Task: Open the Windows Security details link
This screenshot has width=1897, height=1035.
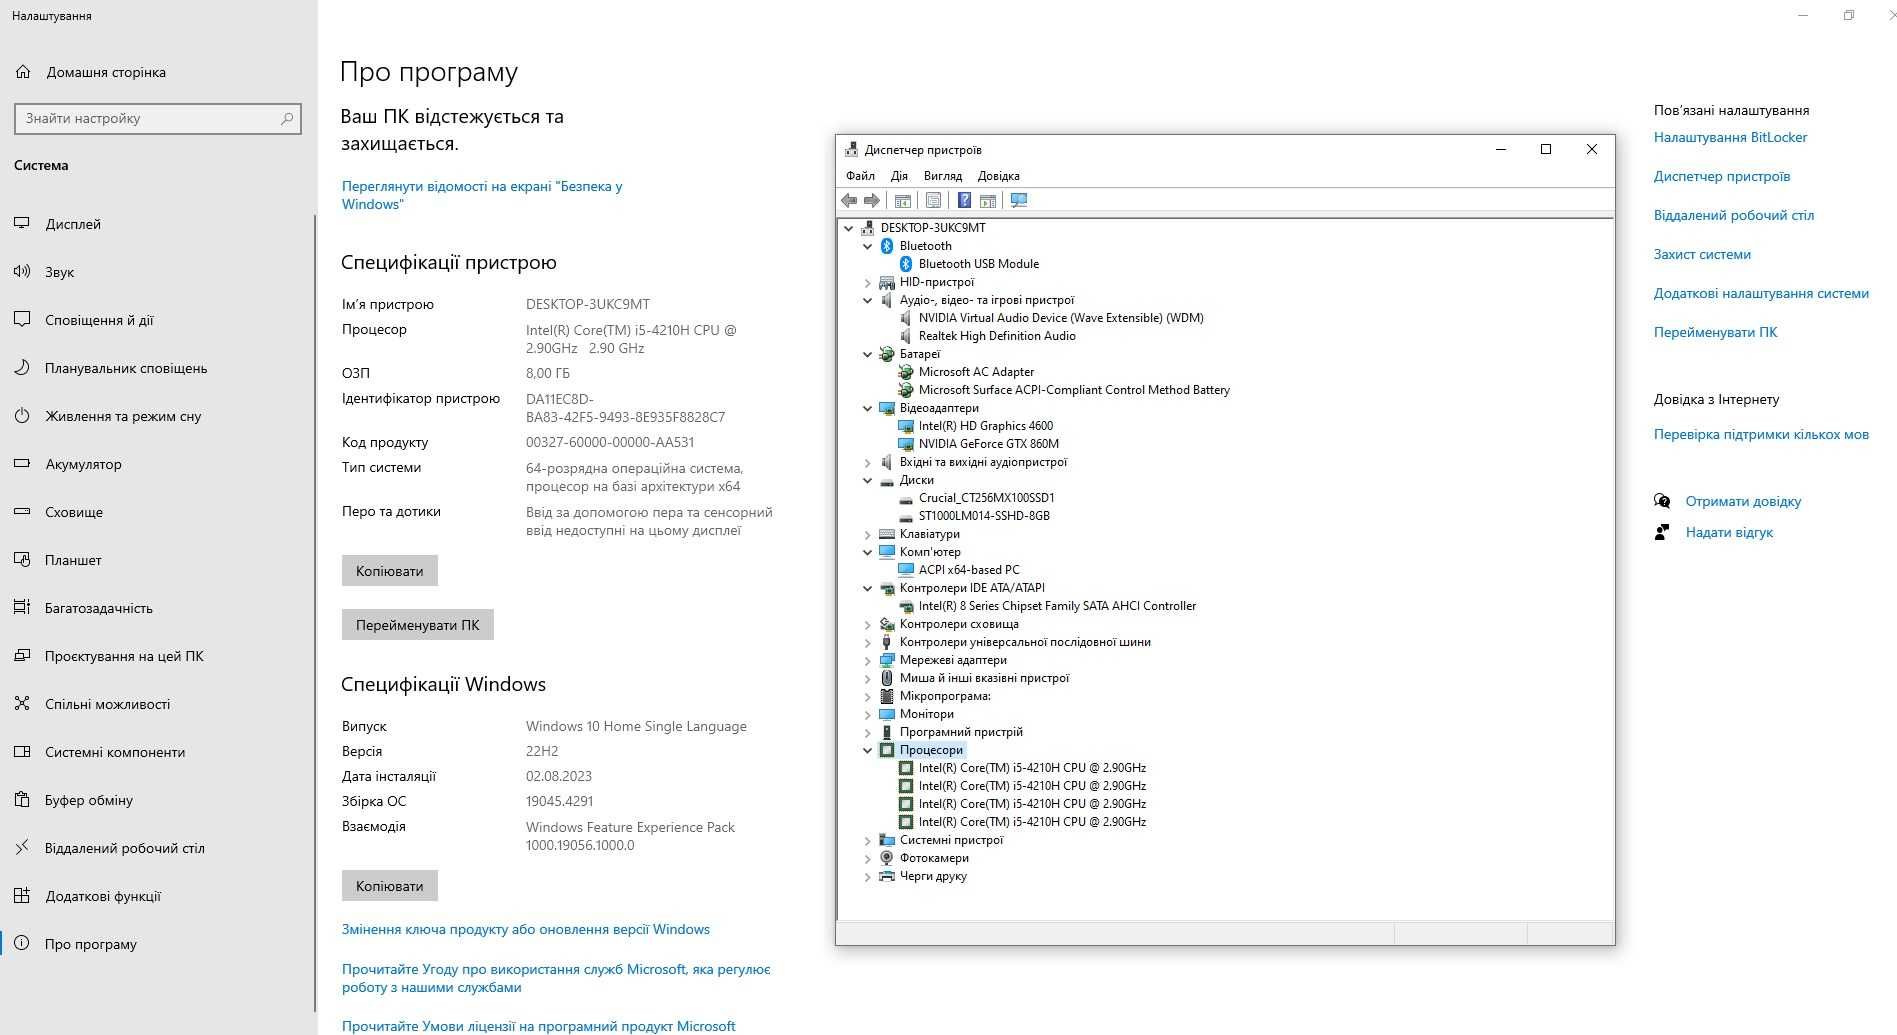Action: [x=482, y=195]
